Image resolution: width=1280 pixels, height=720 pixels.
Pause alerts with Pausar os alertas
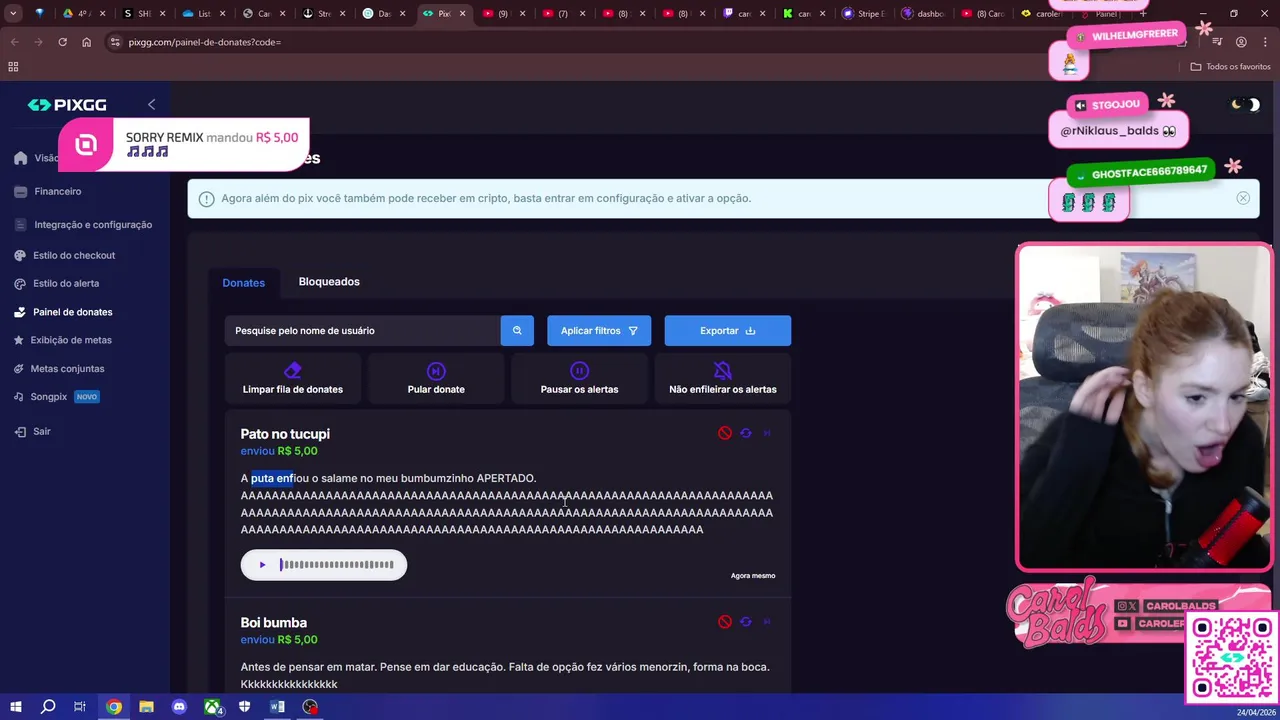[x=579, y=379]
